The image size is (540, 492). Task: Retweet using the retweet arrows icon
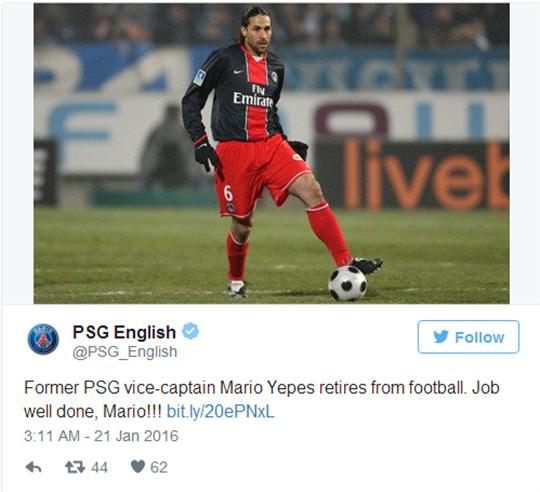point(75,467)
